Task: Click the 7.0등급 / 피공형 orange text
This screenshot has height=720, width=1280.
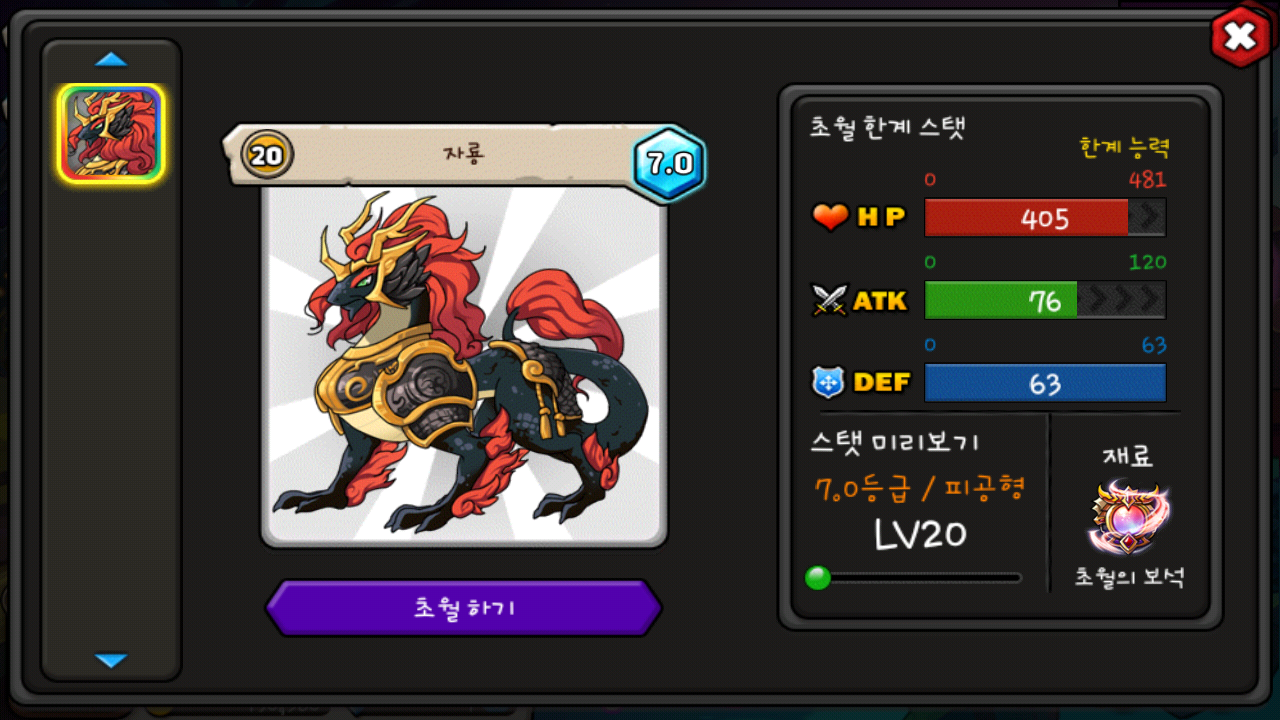Action: [920, 490]
